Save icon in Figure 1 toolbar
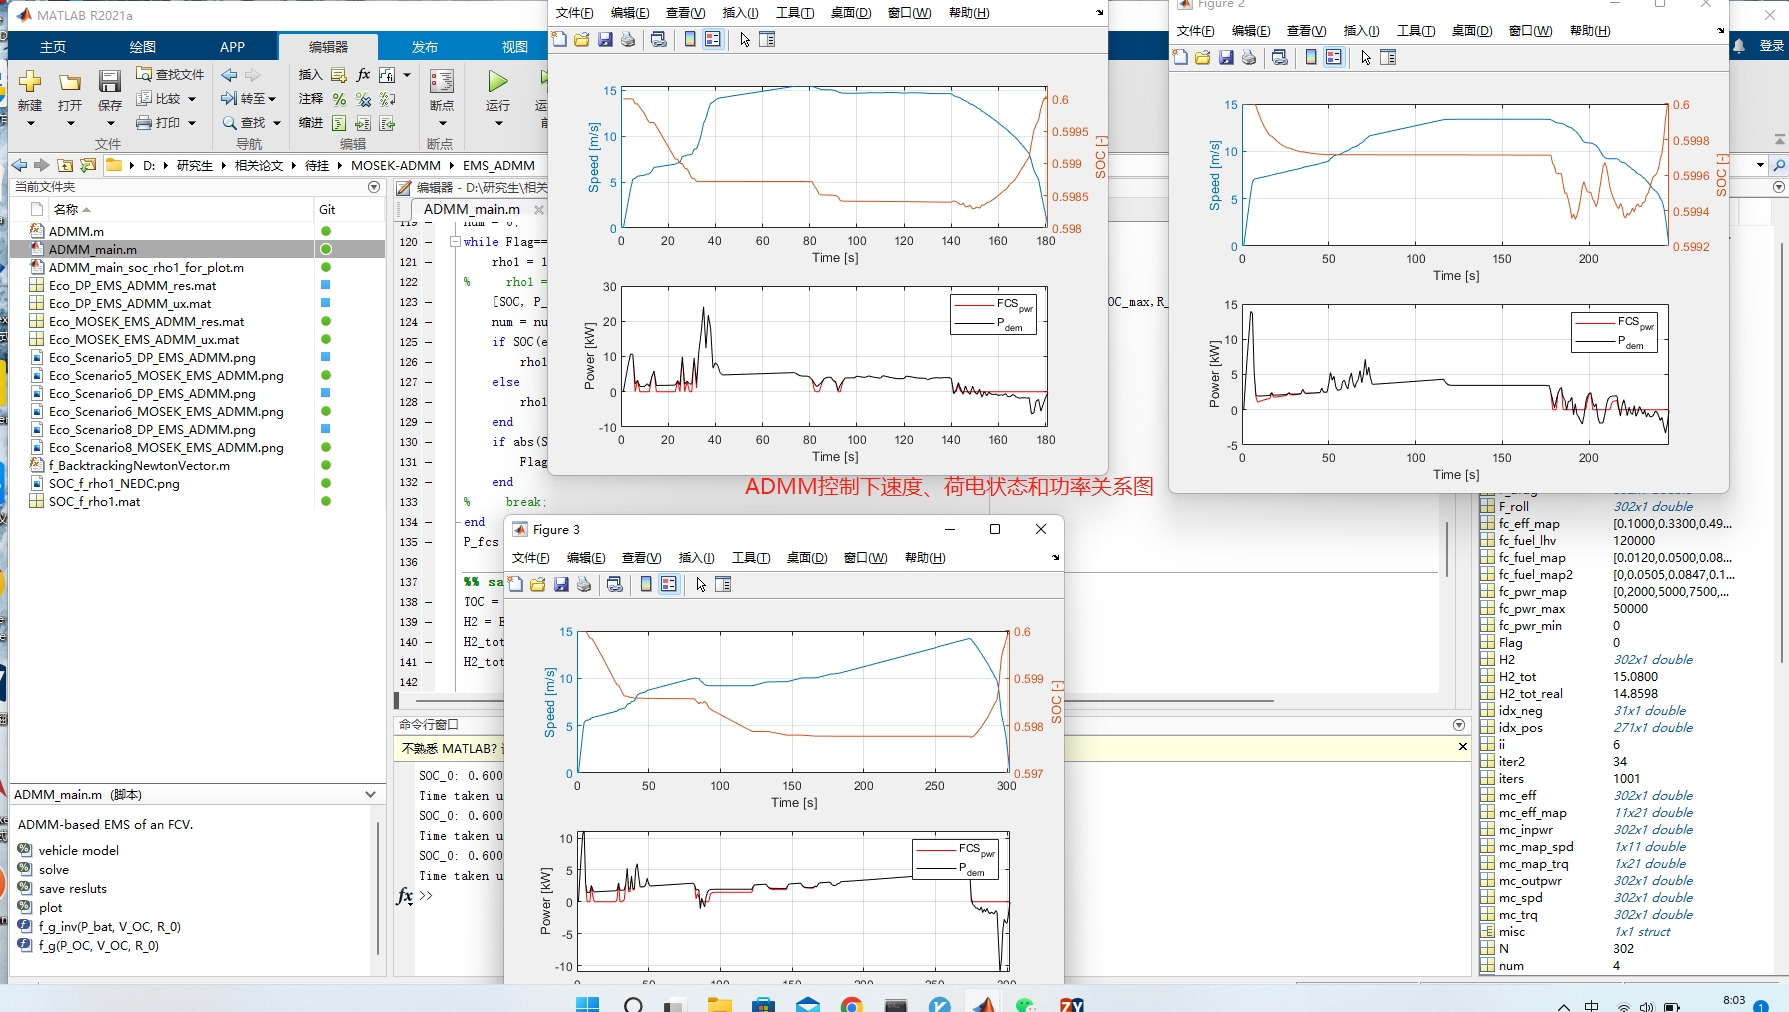This screenshot has width=1789, height=1012. [x=605, y=40]
